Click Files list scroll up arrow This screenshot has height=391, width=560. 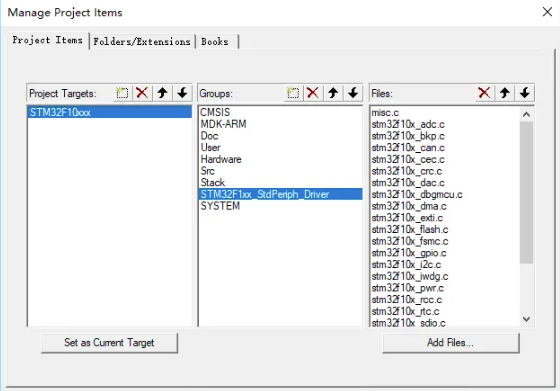(526, 115)
